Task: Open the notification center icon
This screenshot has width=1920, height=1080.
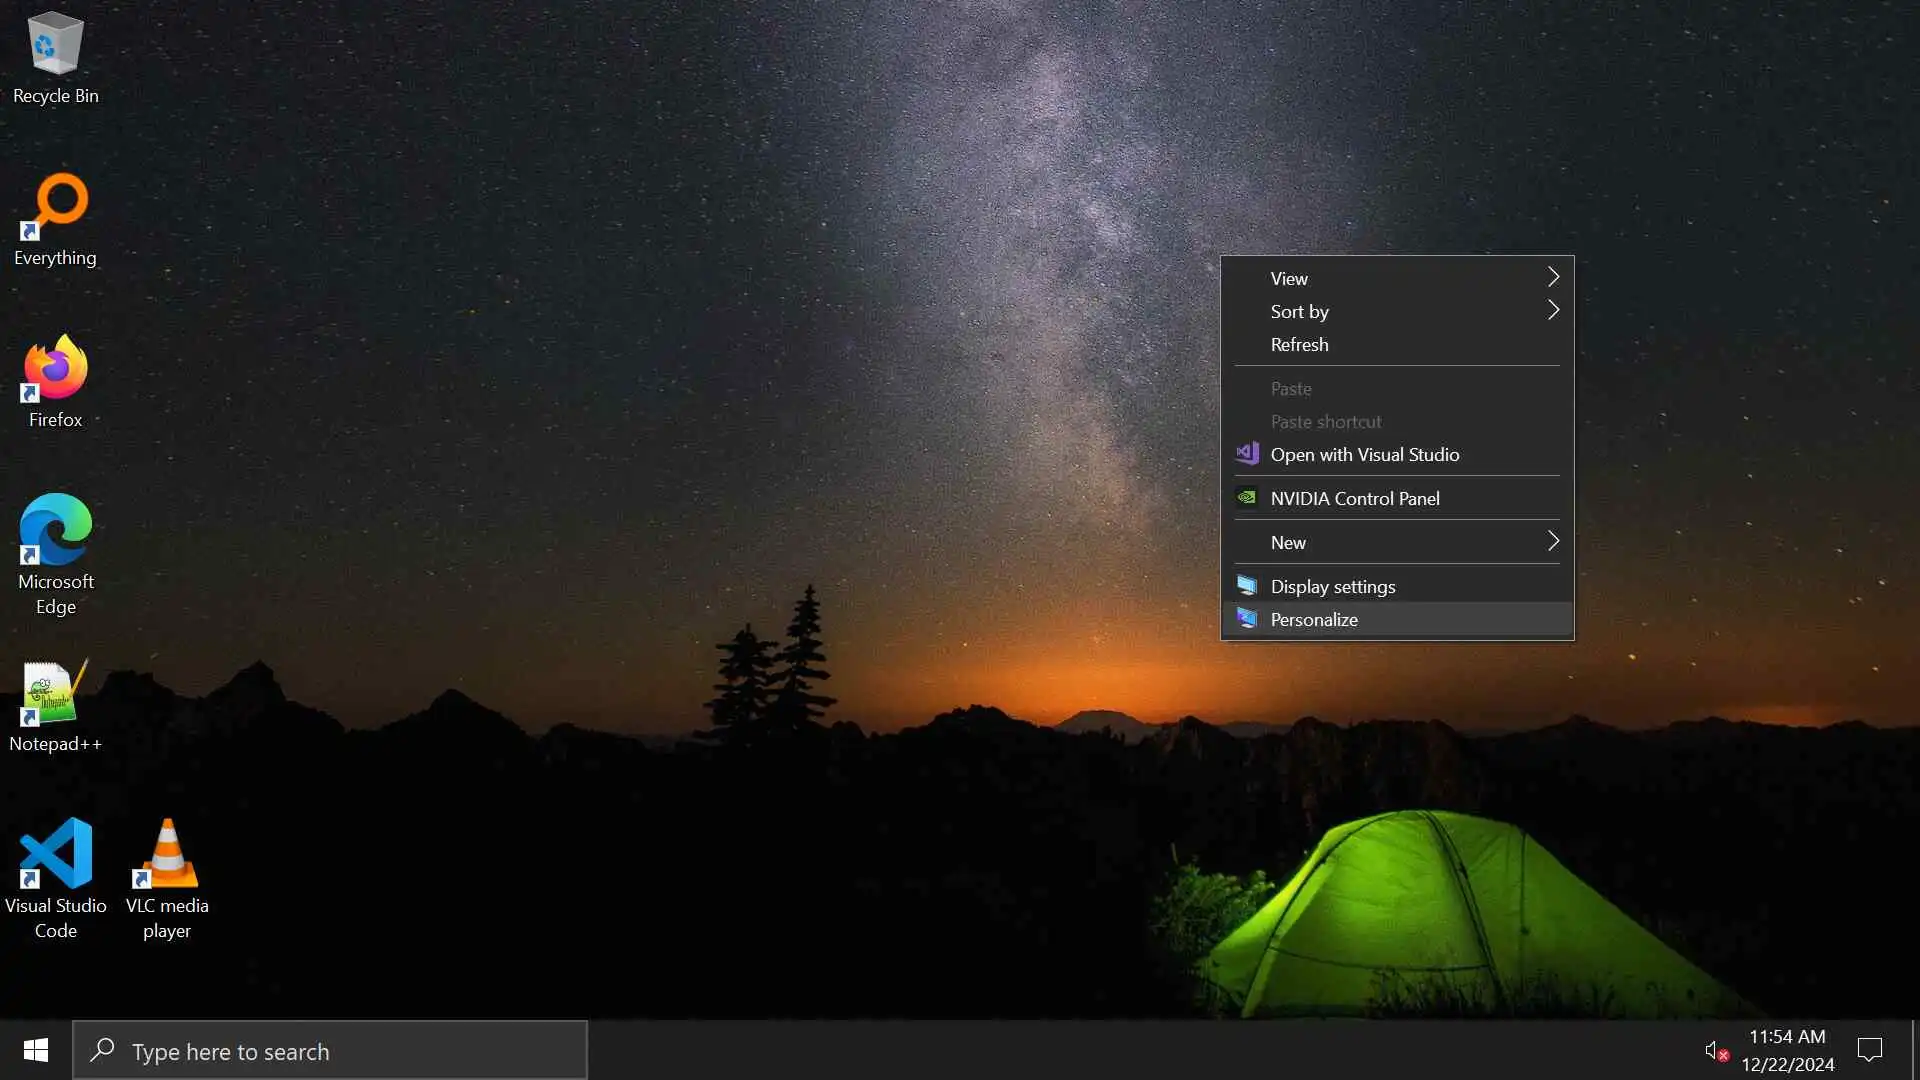Action: coord(1869,1050)
